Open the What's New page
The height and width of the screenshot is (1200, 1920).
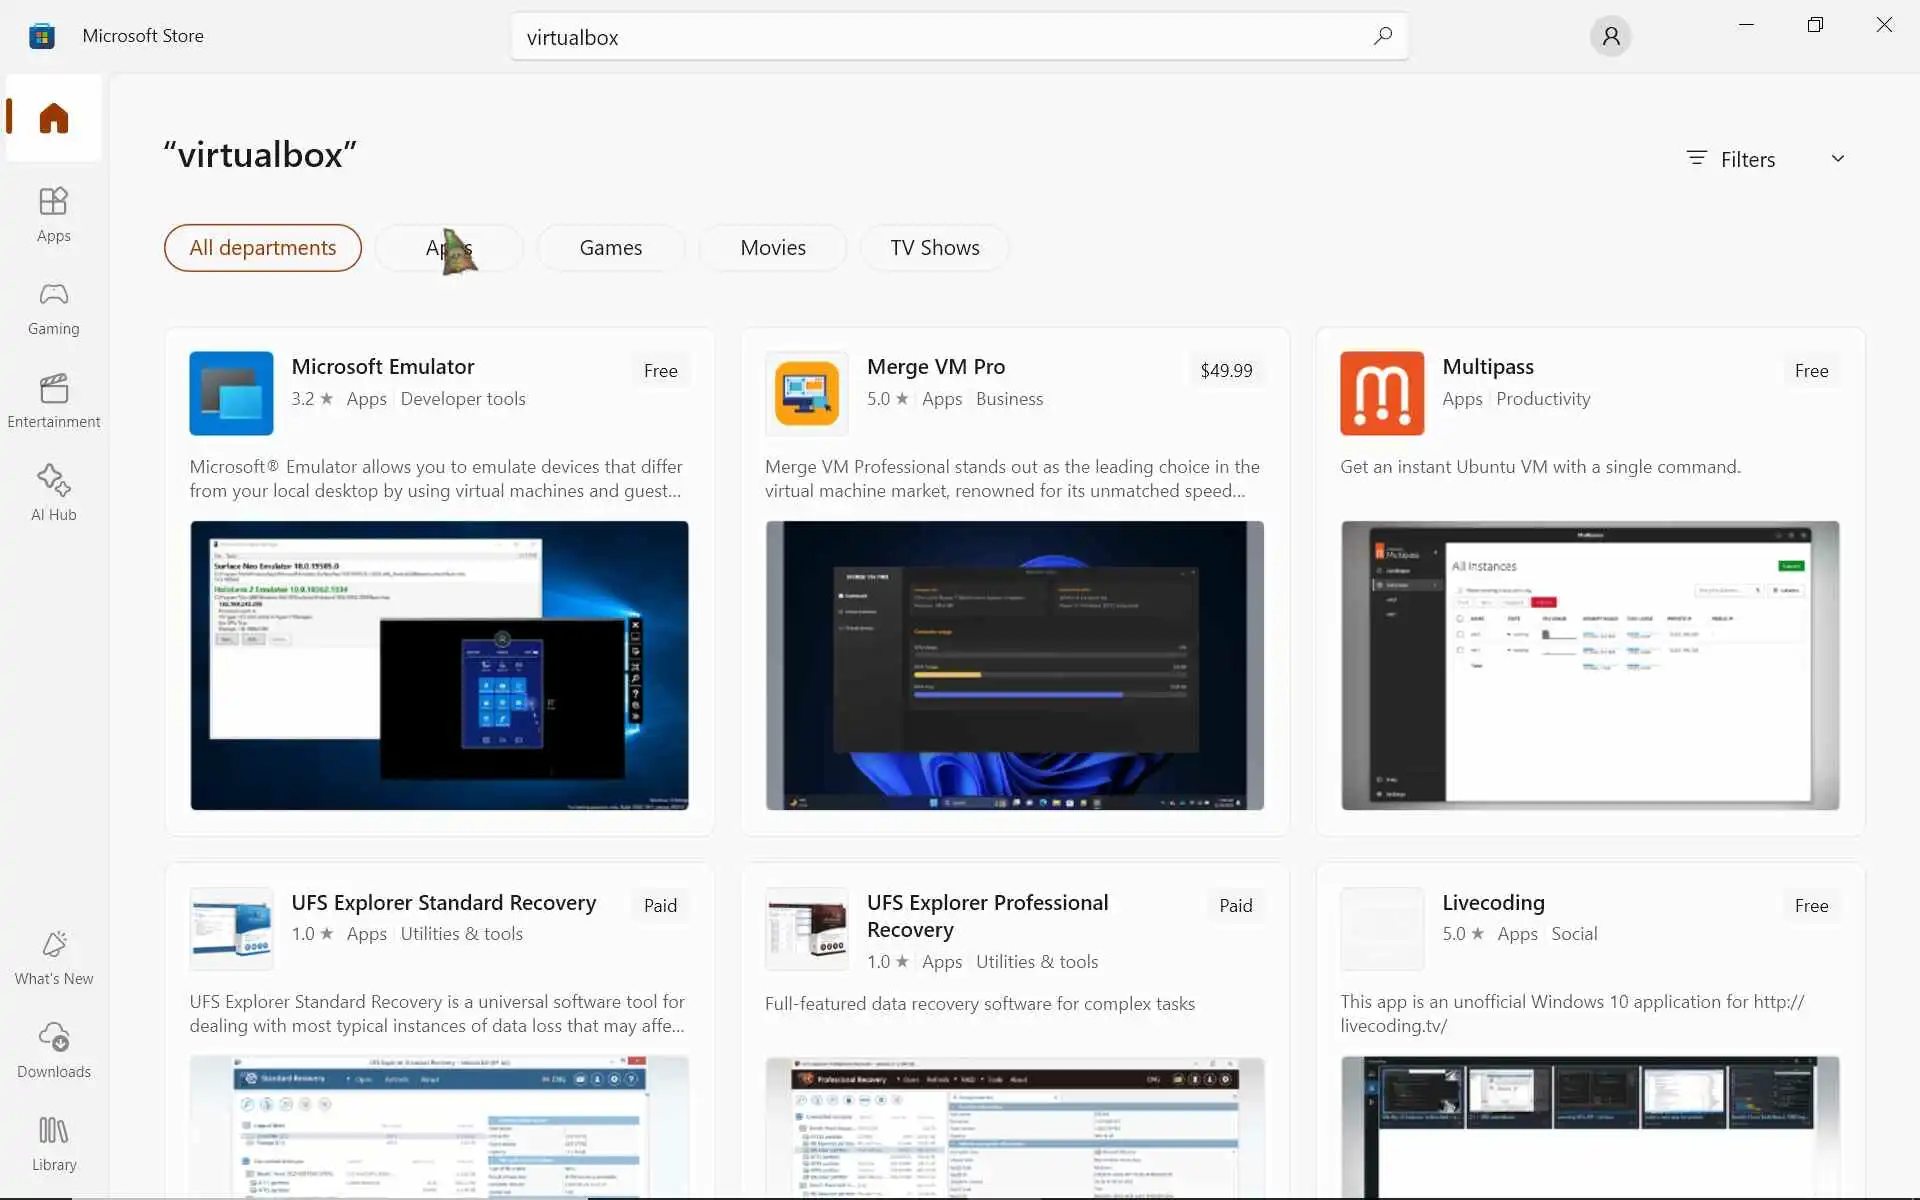click(x=54, y=957)
